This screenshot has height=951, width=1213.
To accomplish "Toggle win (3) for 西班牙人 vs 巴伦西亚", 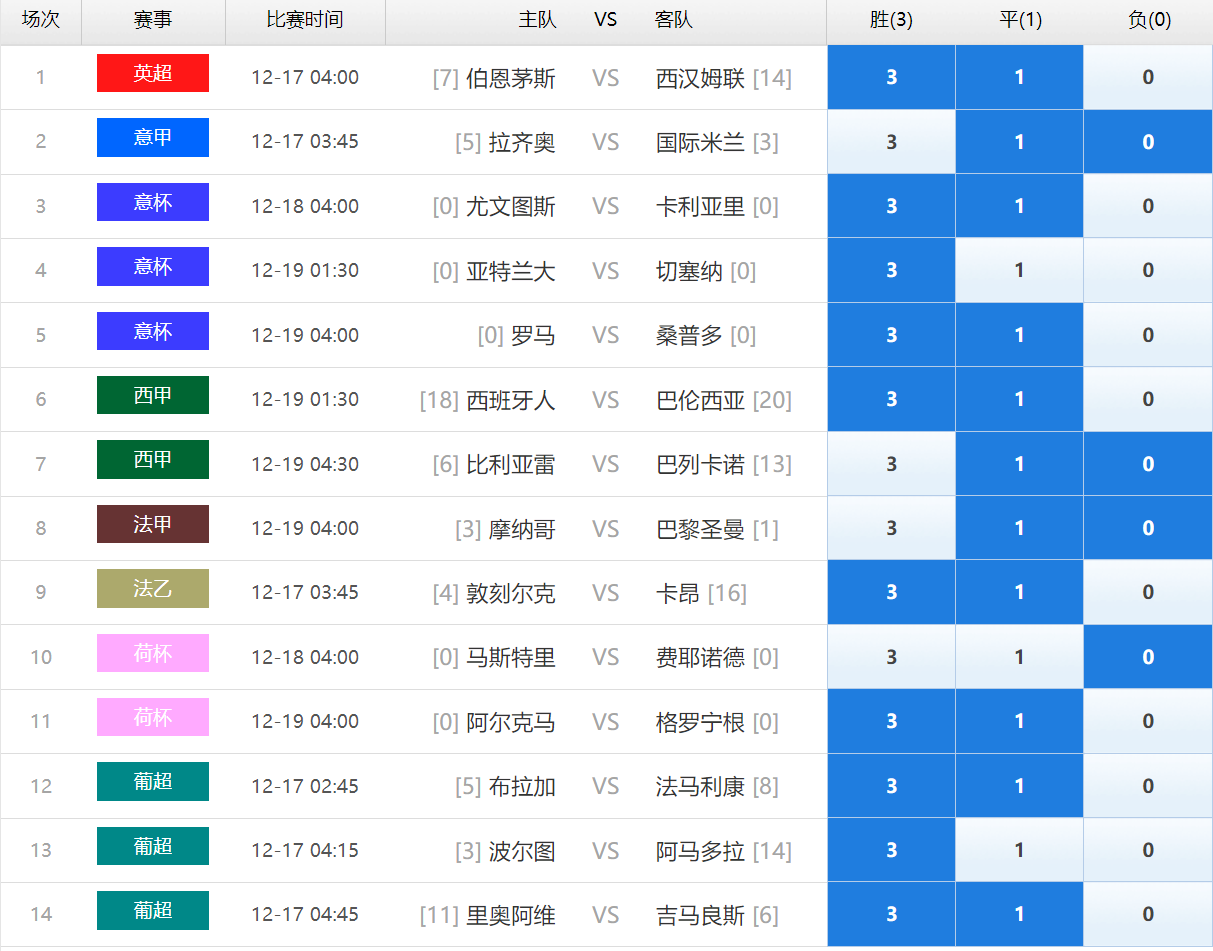I will [x=891, y=399].
